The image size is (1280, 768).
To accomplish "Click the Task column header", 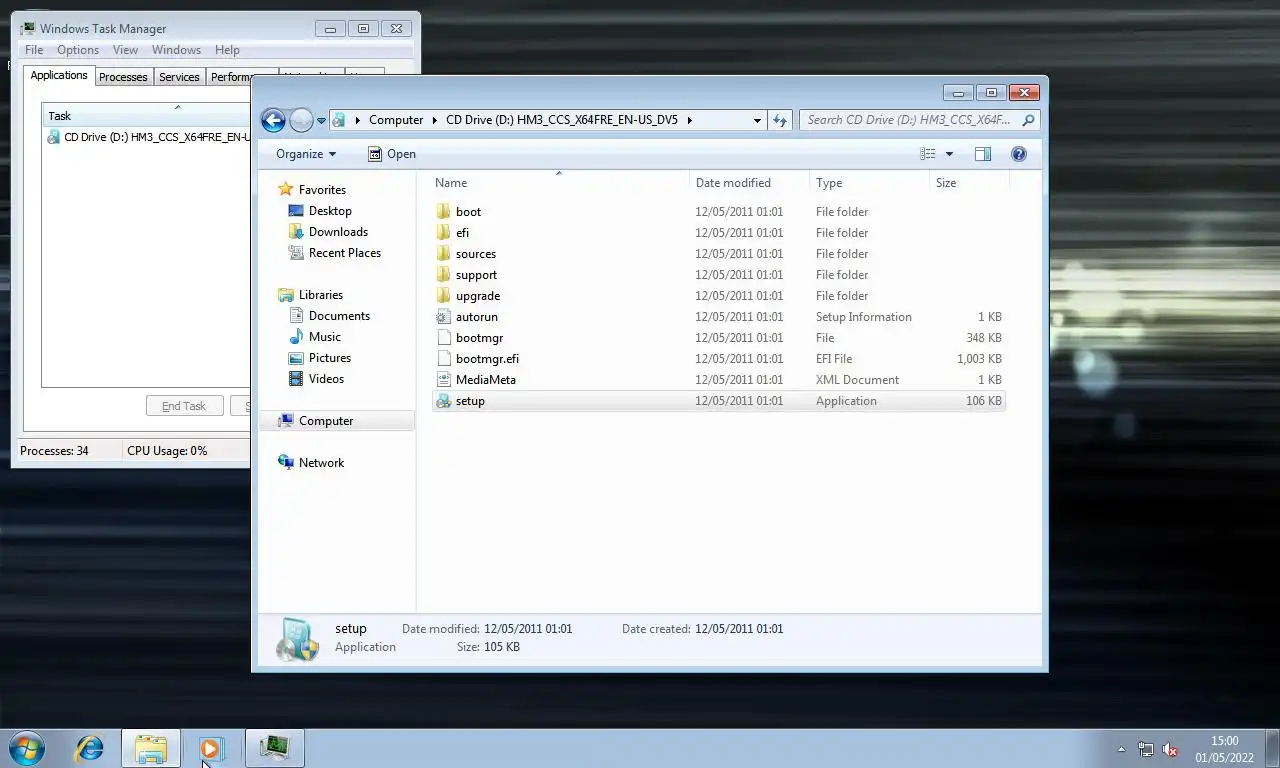I will [x=146, y=116].
